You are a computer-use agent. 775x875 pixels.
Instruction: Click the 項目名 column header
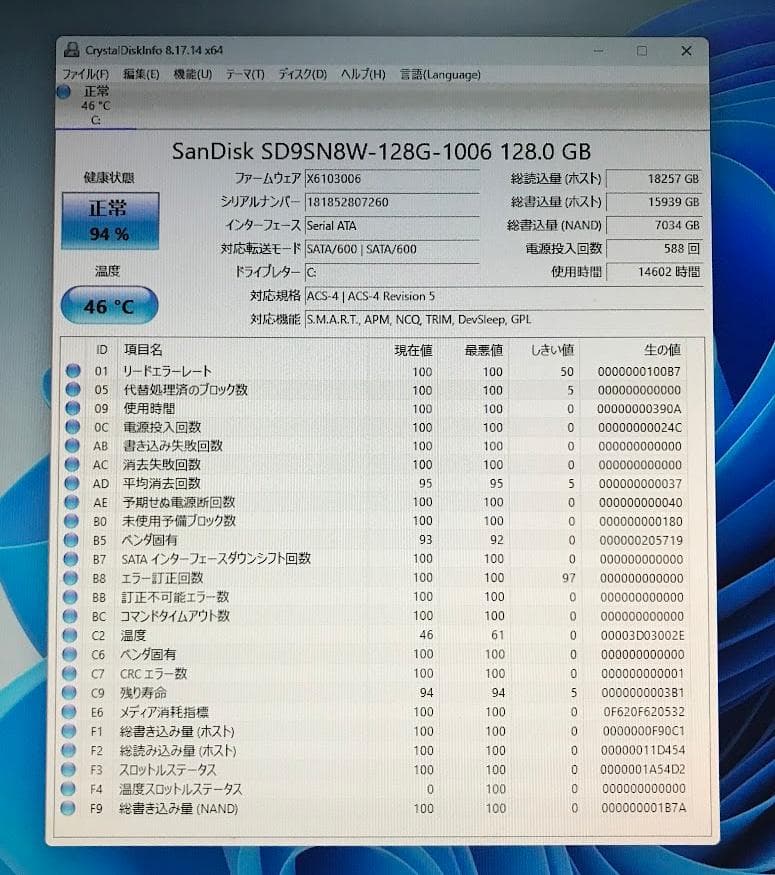tap(143, 349)
